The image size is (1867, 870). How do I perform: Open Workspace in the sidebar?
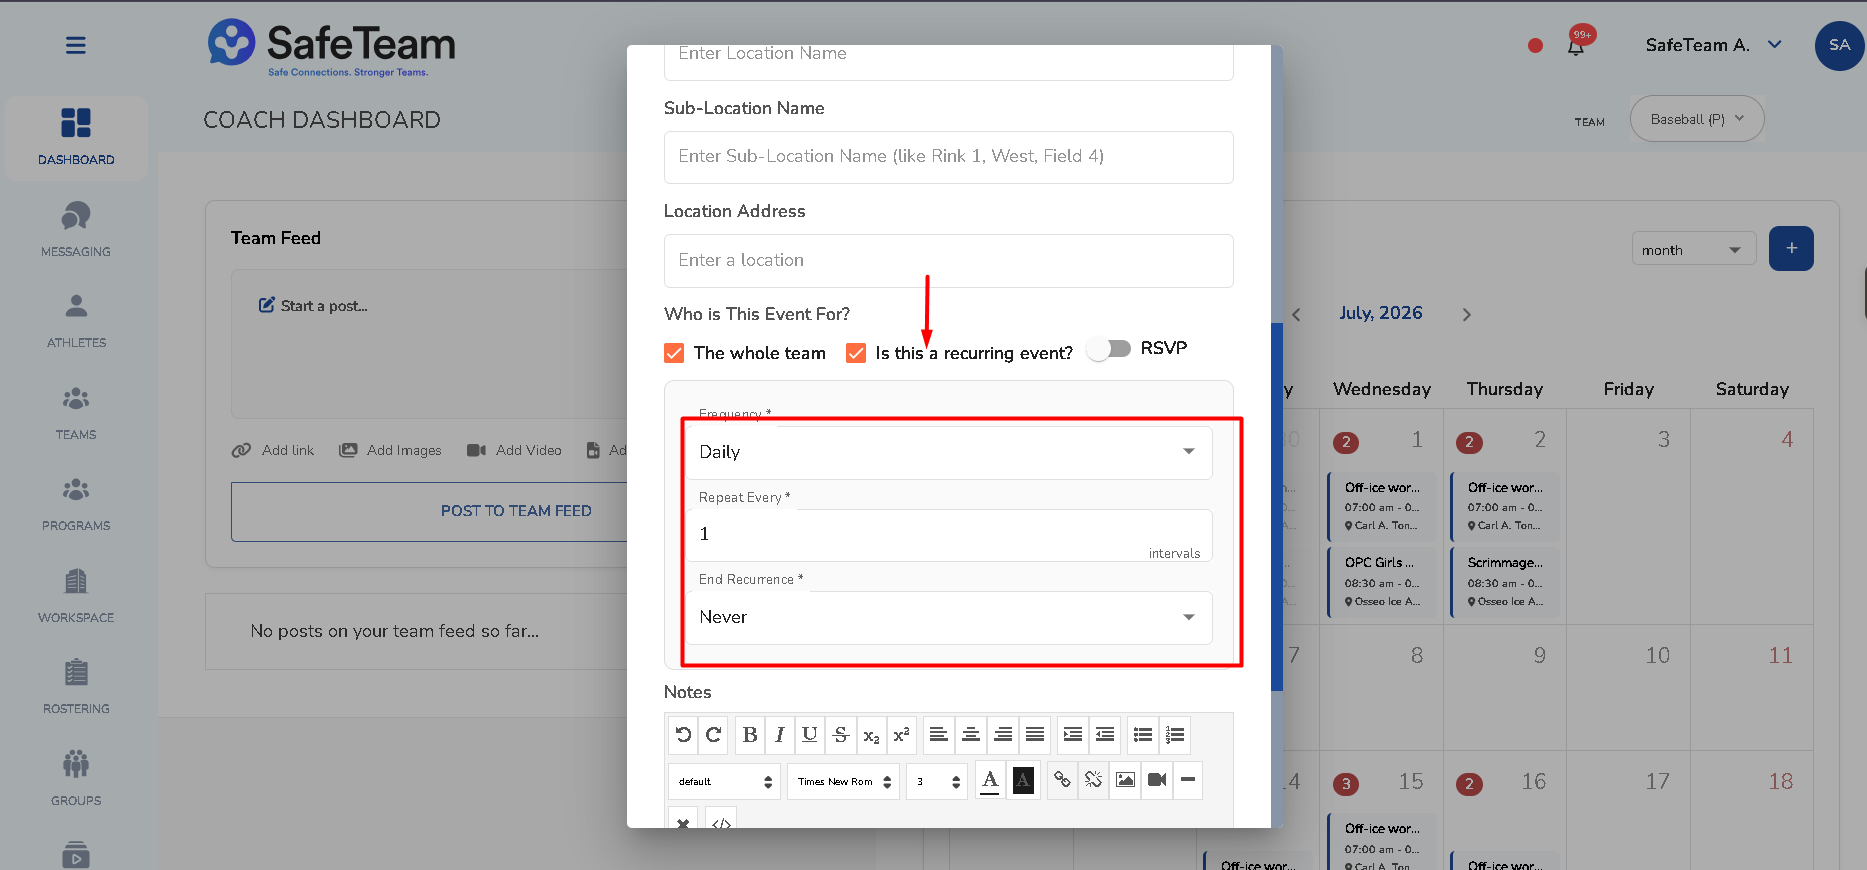76,596
